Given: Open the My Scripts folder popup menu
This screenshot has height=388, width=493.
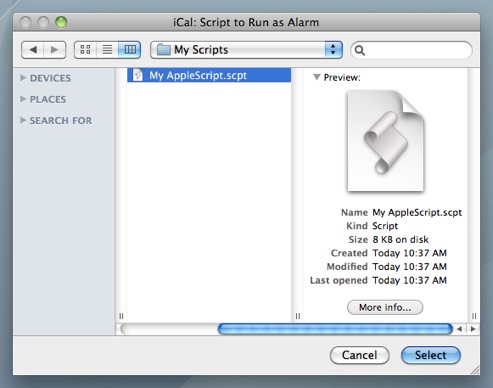Looking at the screenshot, I should (246, 50).
